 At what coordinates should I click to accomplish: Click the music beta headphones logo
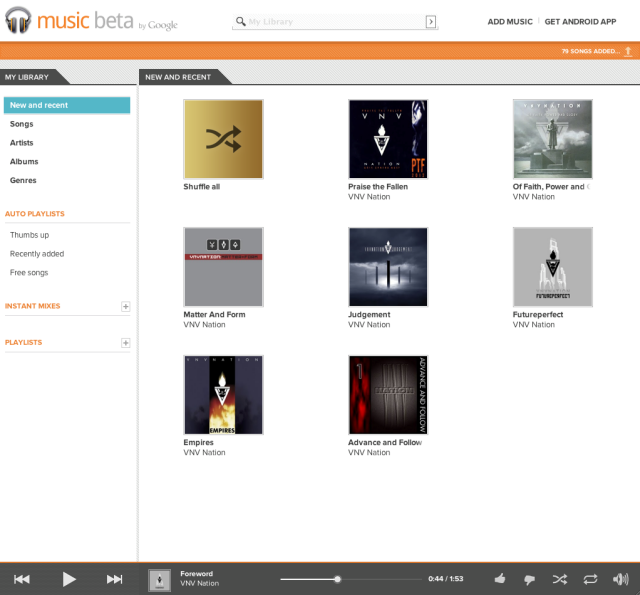pos(18,20)
